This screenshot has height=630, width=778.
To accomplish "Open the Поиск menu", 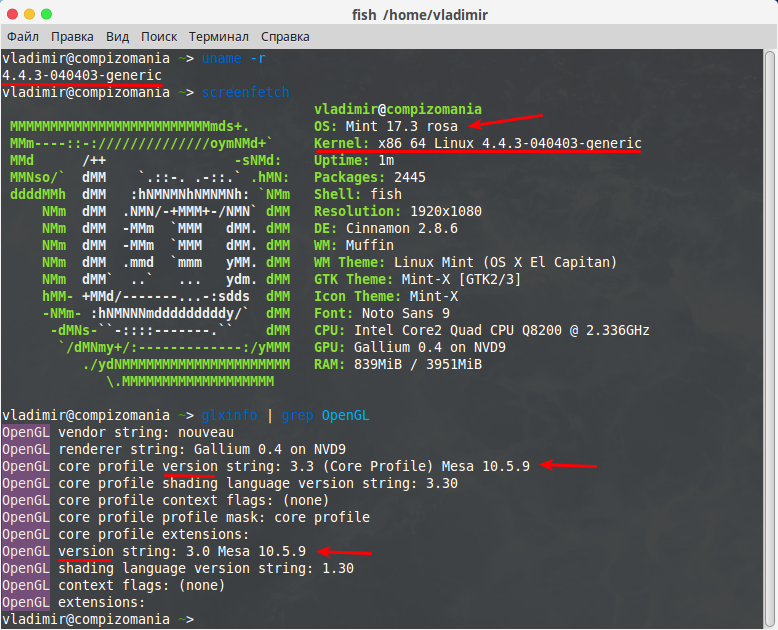I will point(159,37).
